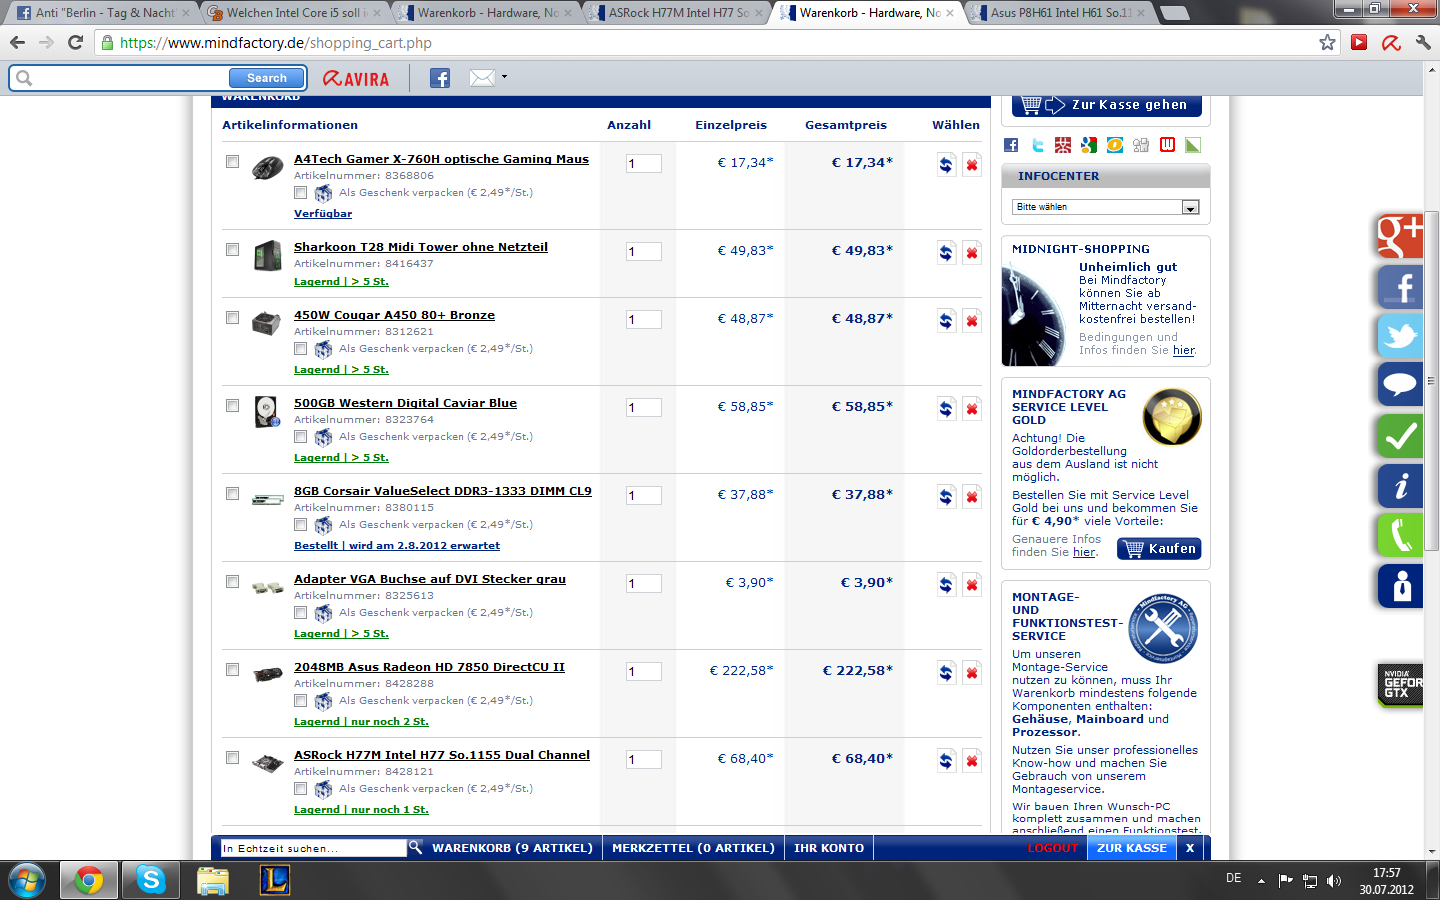Open the Windows Start menu
This screenshot has height=900, width=1440.
(x=27, y=880)
